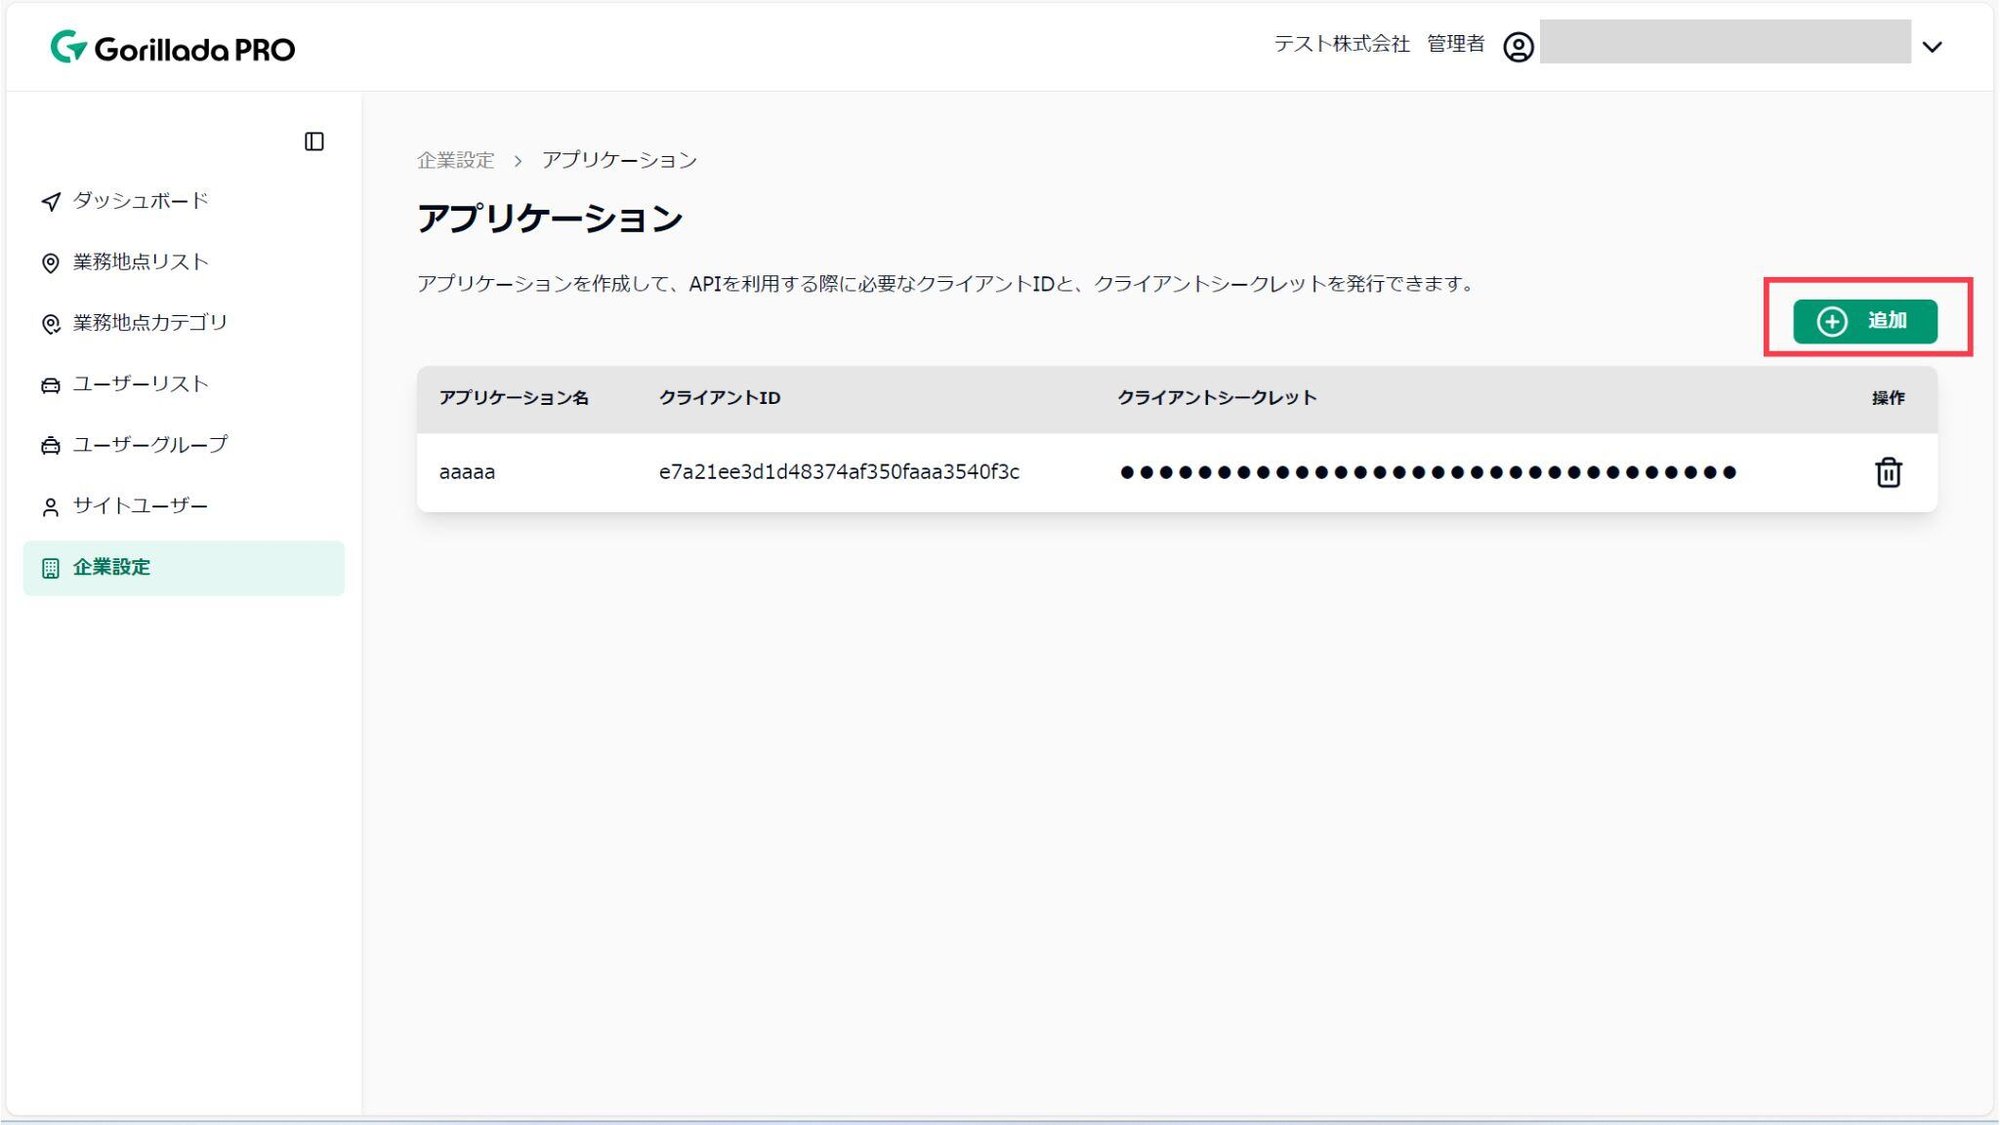Click the 操作 column header

point(1888,398)
